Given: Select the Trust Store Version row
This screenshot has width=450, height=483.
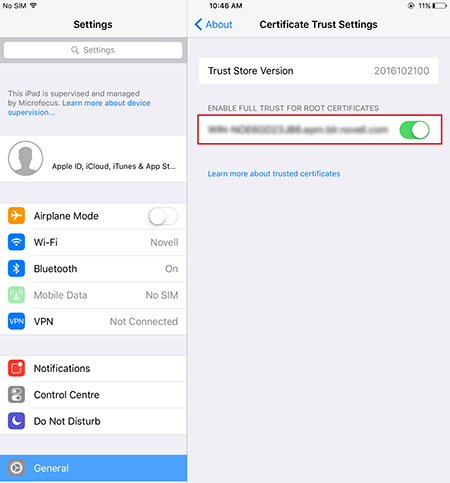Looking at the screenshot, I should tap(319, 71).
